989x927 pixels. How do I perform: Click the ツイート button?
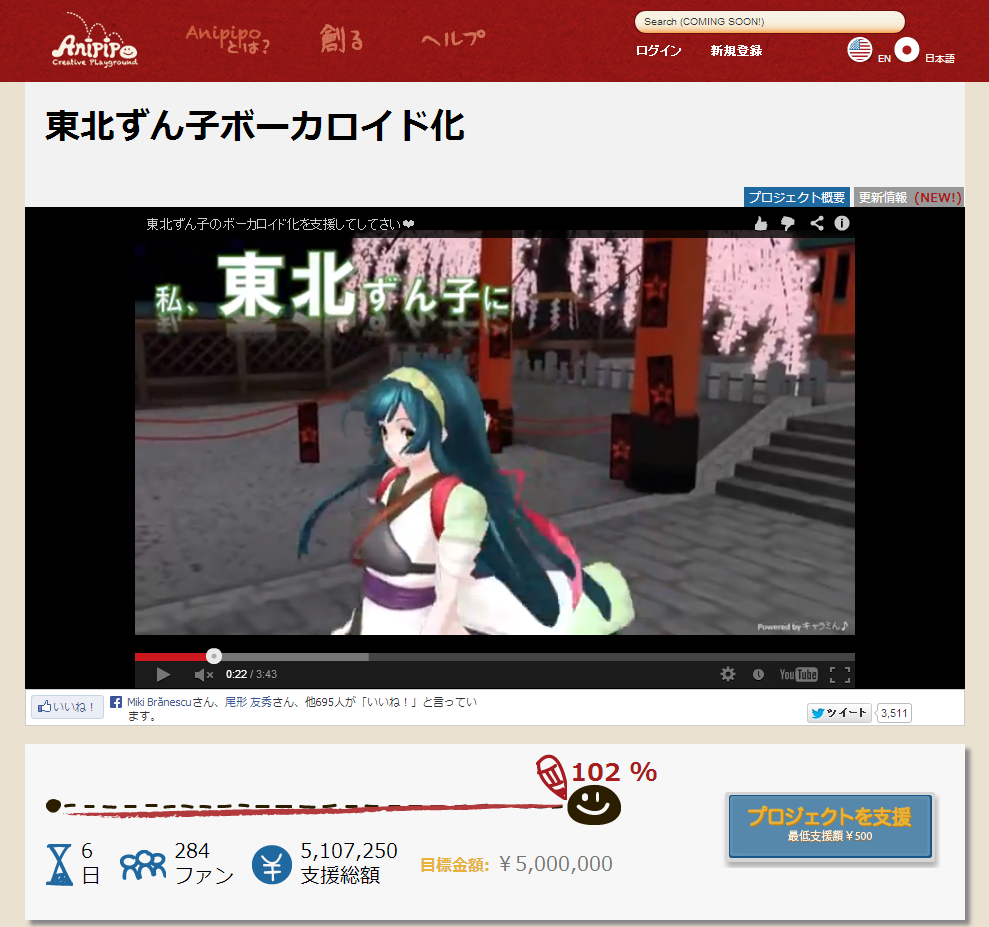coord(839,713)
